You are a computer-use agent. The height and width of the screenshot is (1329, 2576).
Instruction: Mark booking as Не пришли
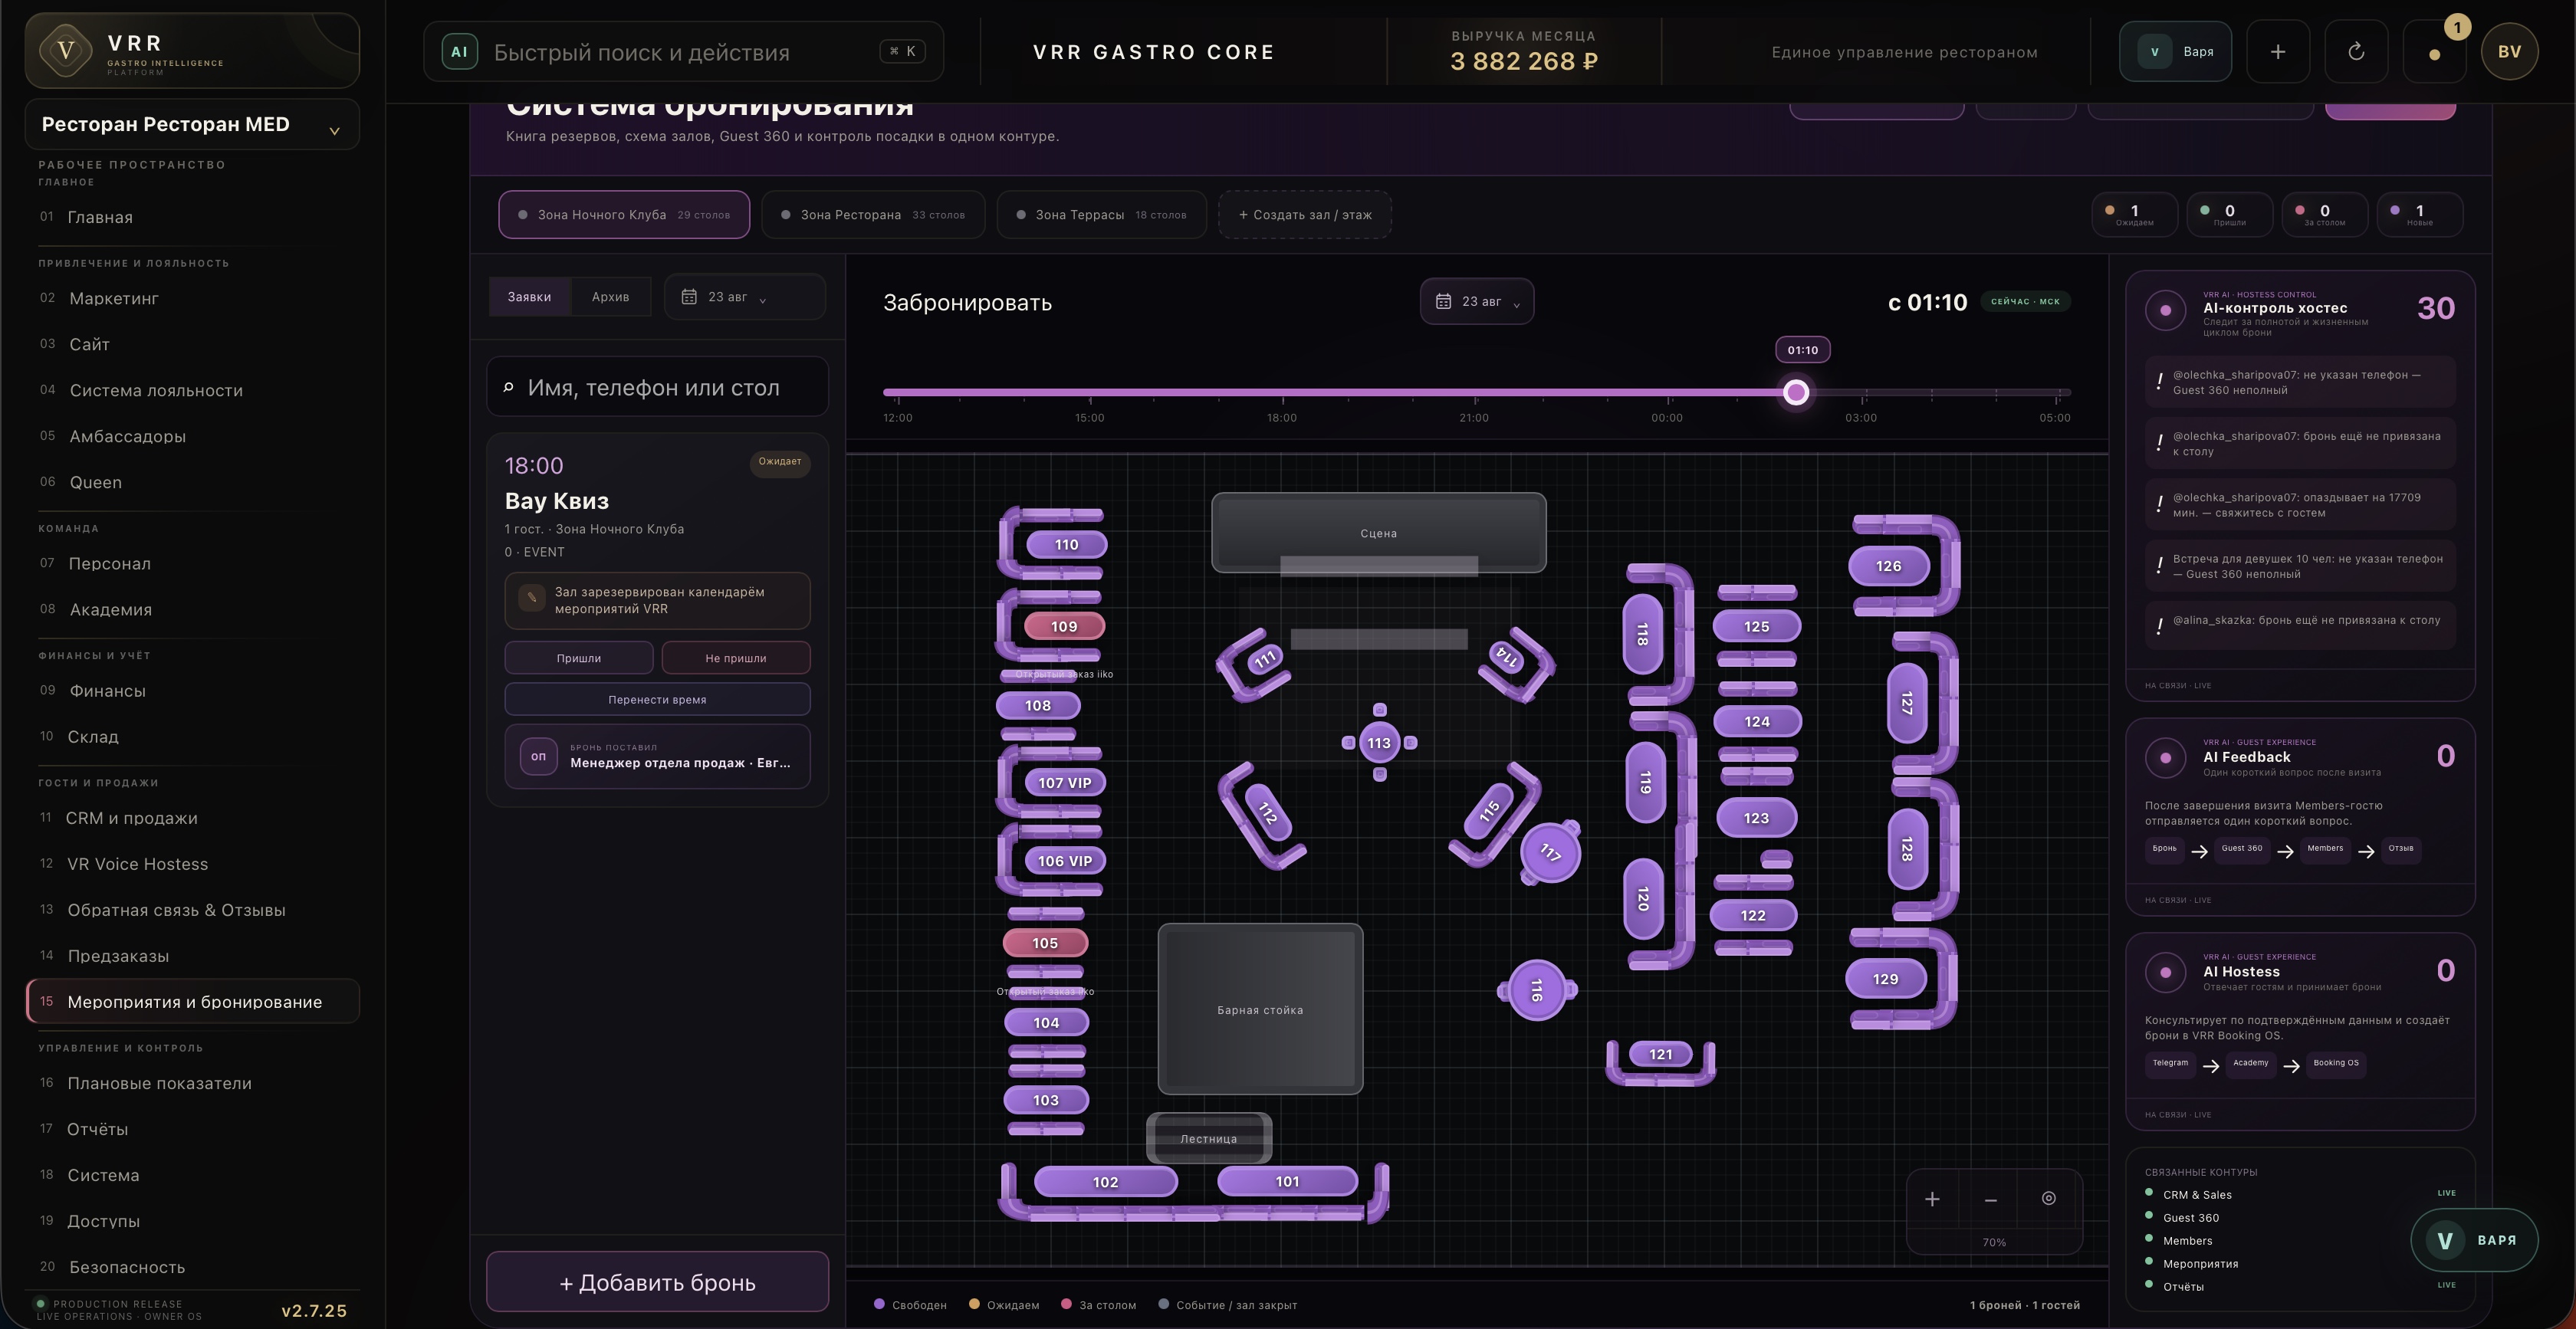pyautogui.click(x=736, y=658)
